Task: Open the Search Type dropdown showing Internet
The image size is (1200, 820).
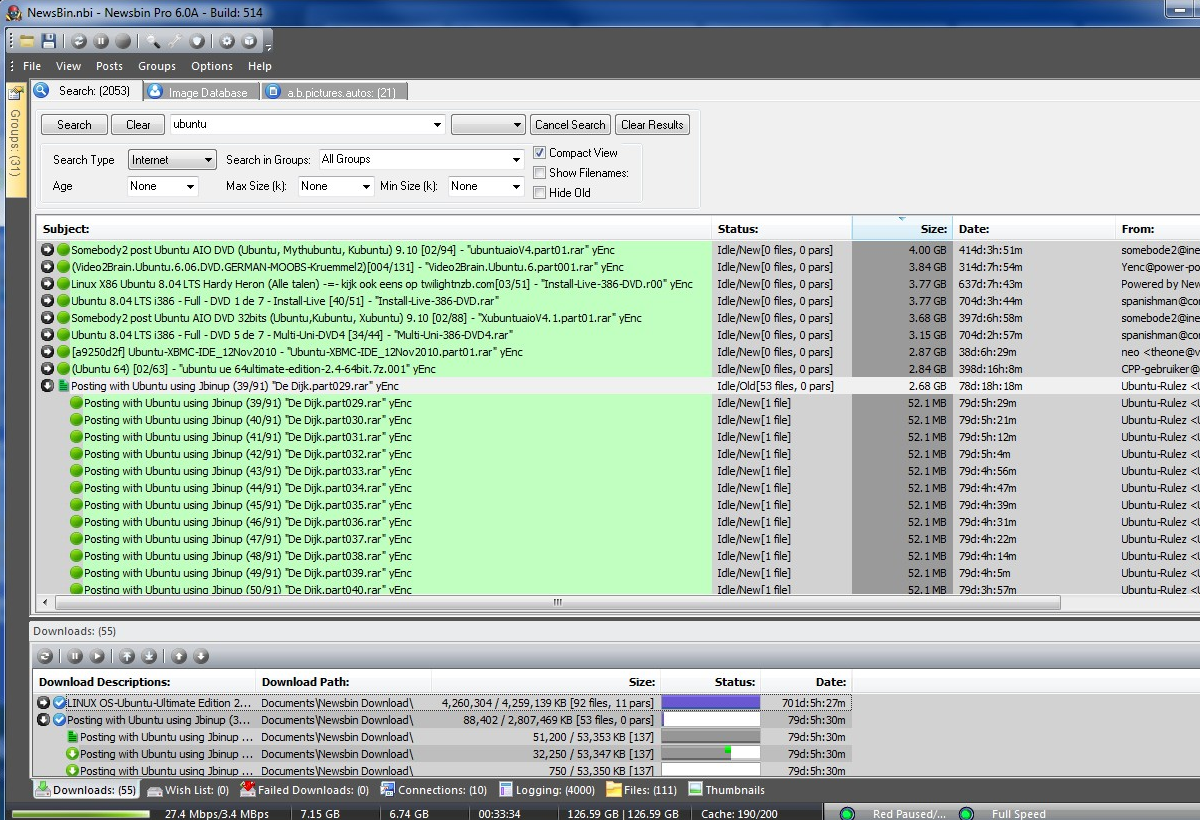Action: [x=172, y=160]
